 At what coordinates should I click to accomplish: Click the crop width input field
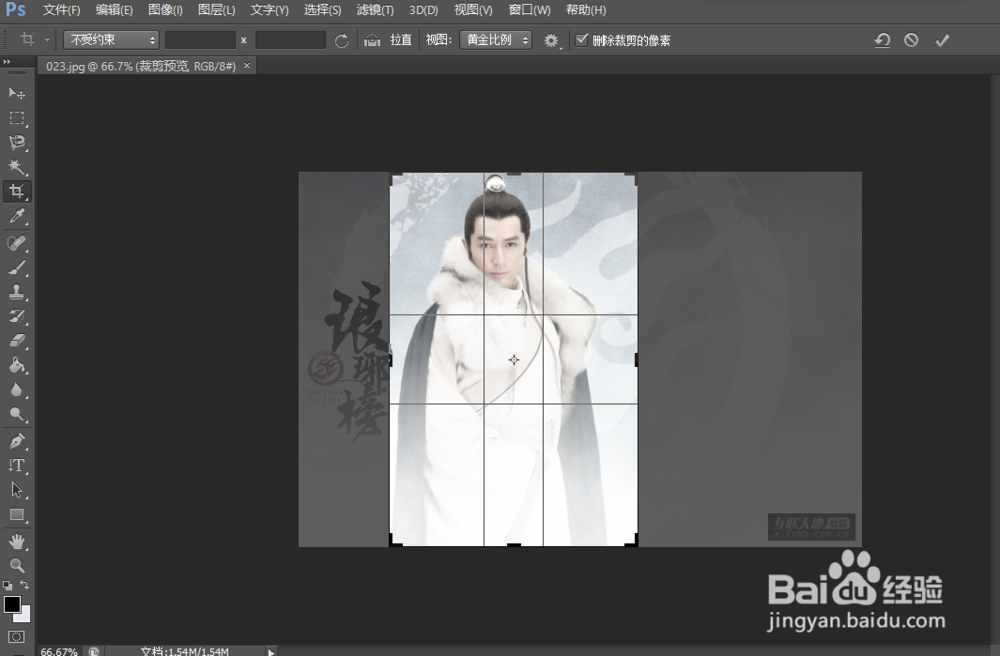click(x=200, y=40)
